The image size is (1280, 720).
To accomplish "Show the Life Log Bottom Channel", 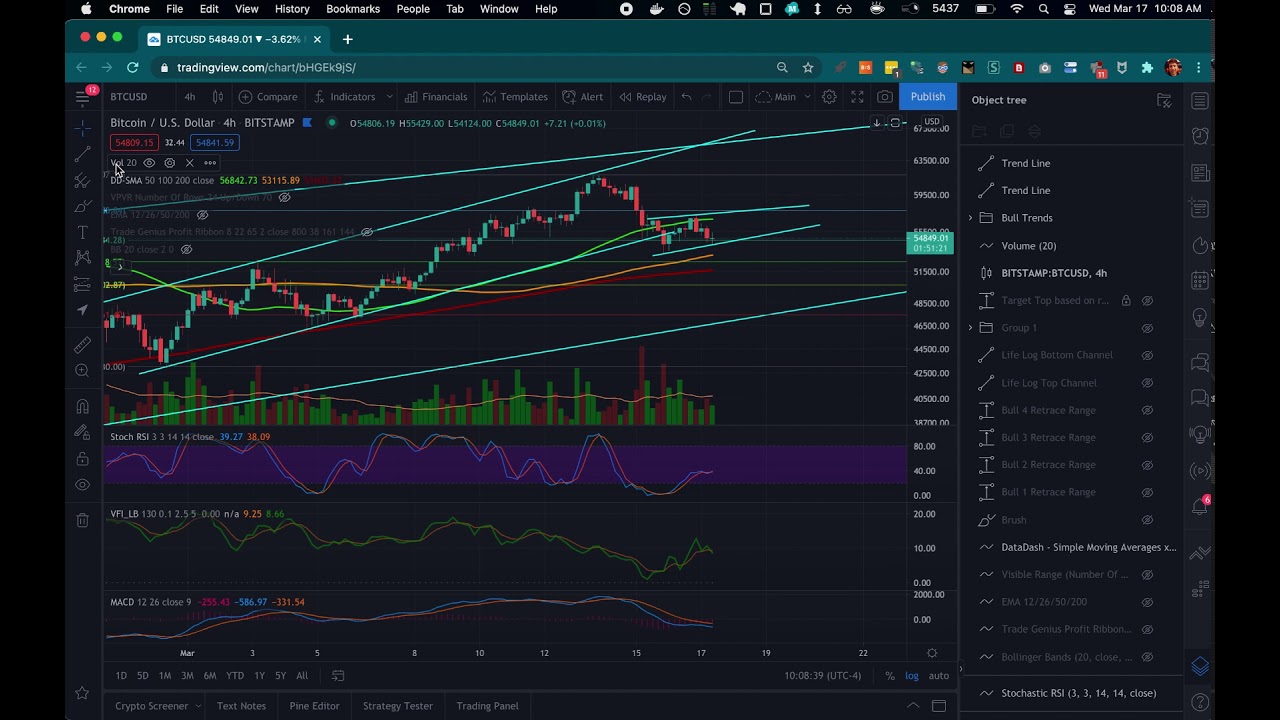I will [1147, 355].
